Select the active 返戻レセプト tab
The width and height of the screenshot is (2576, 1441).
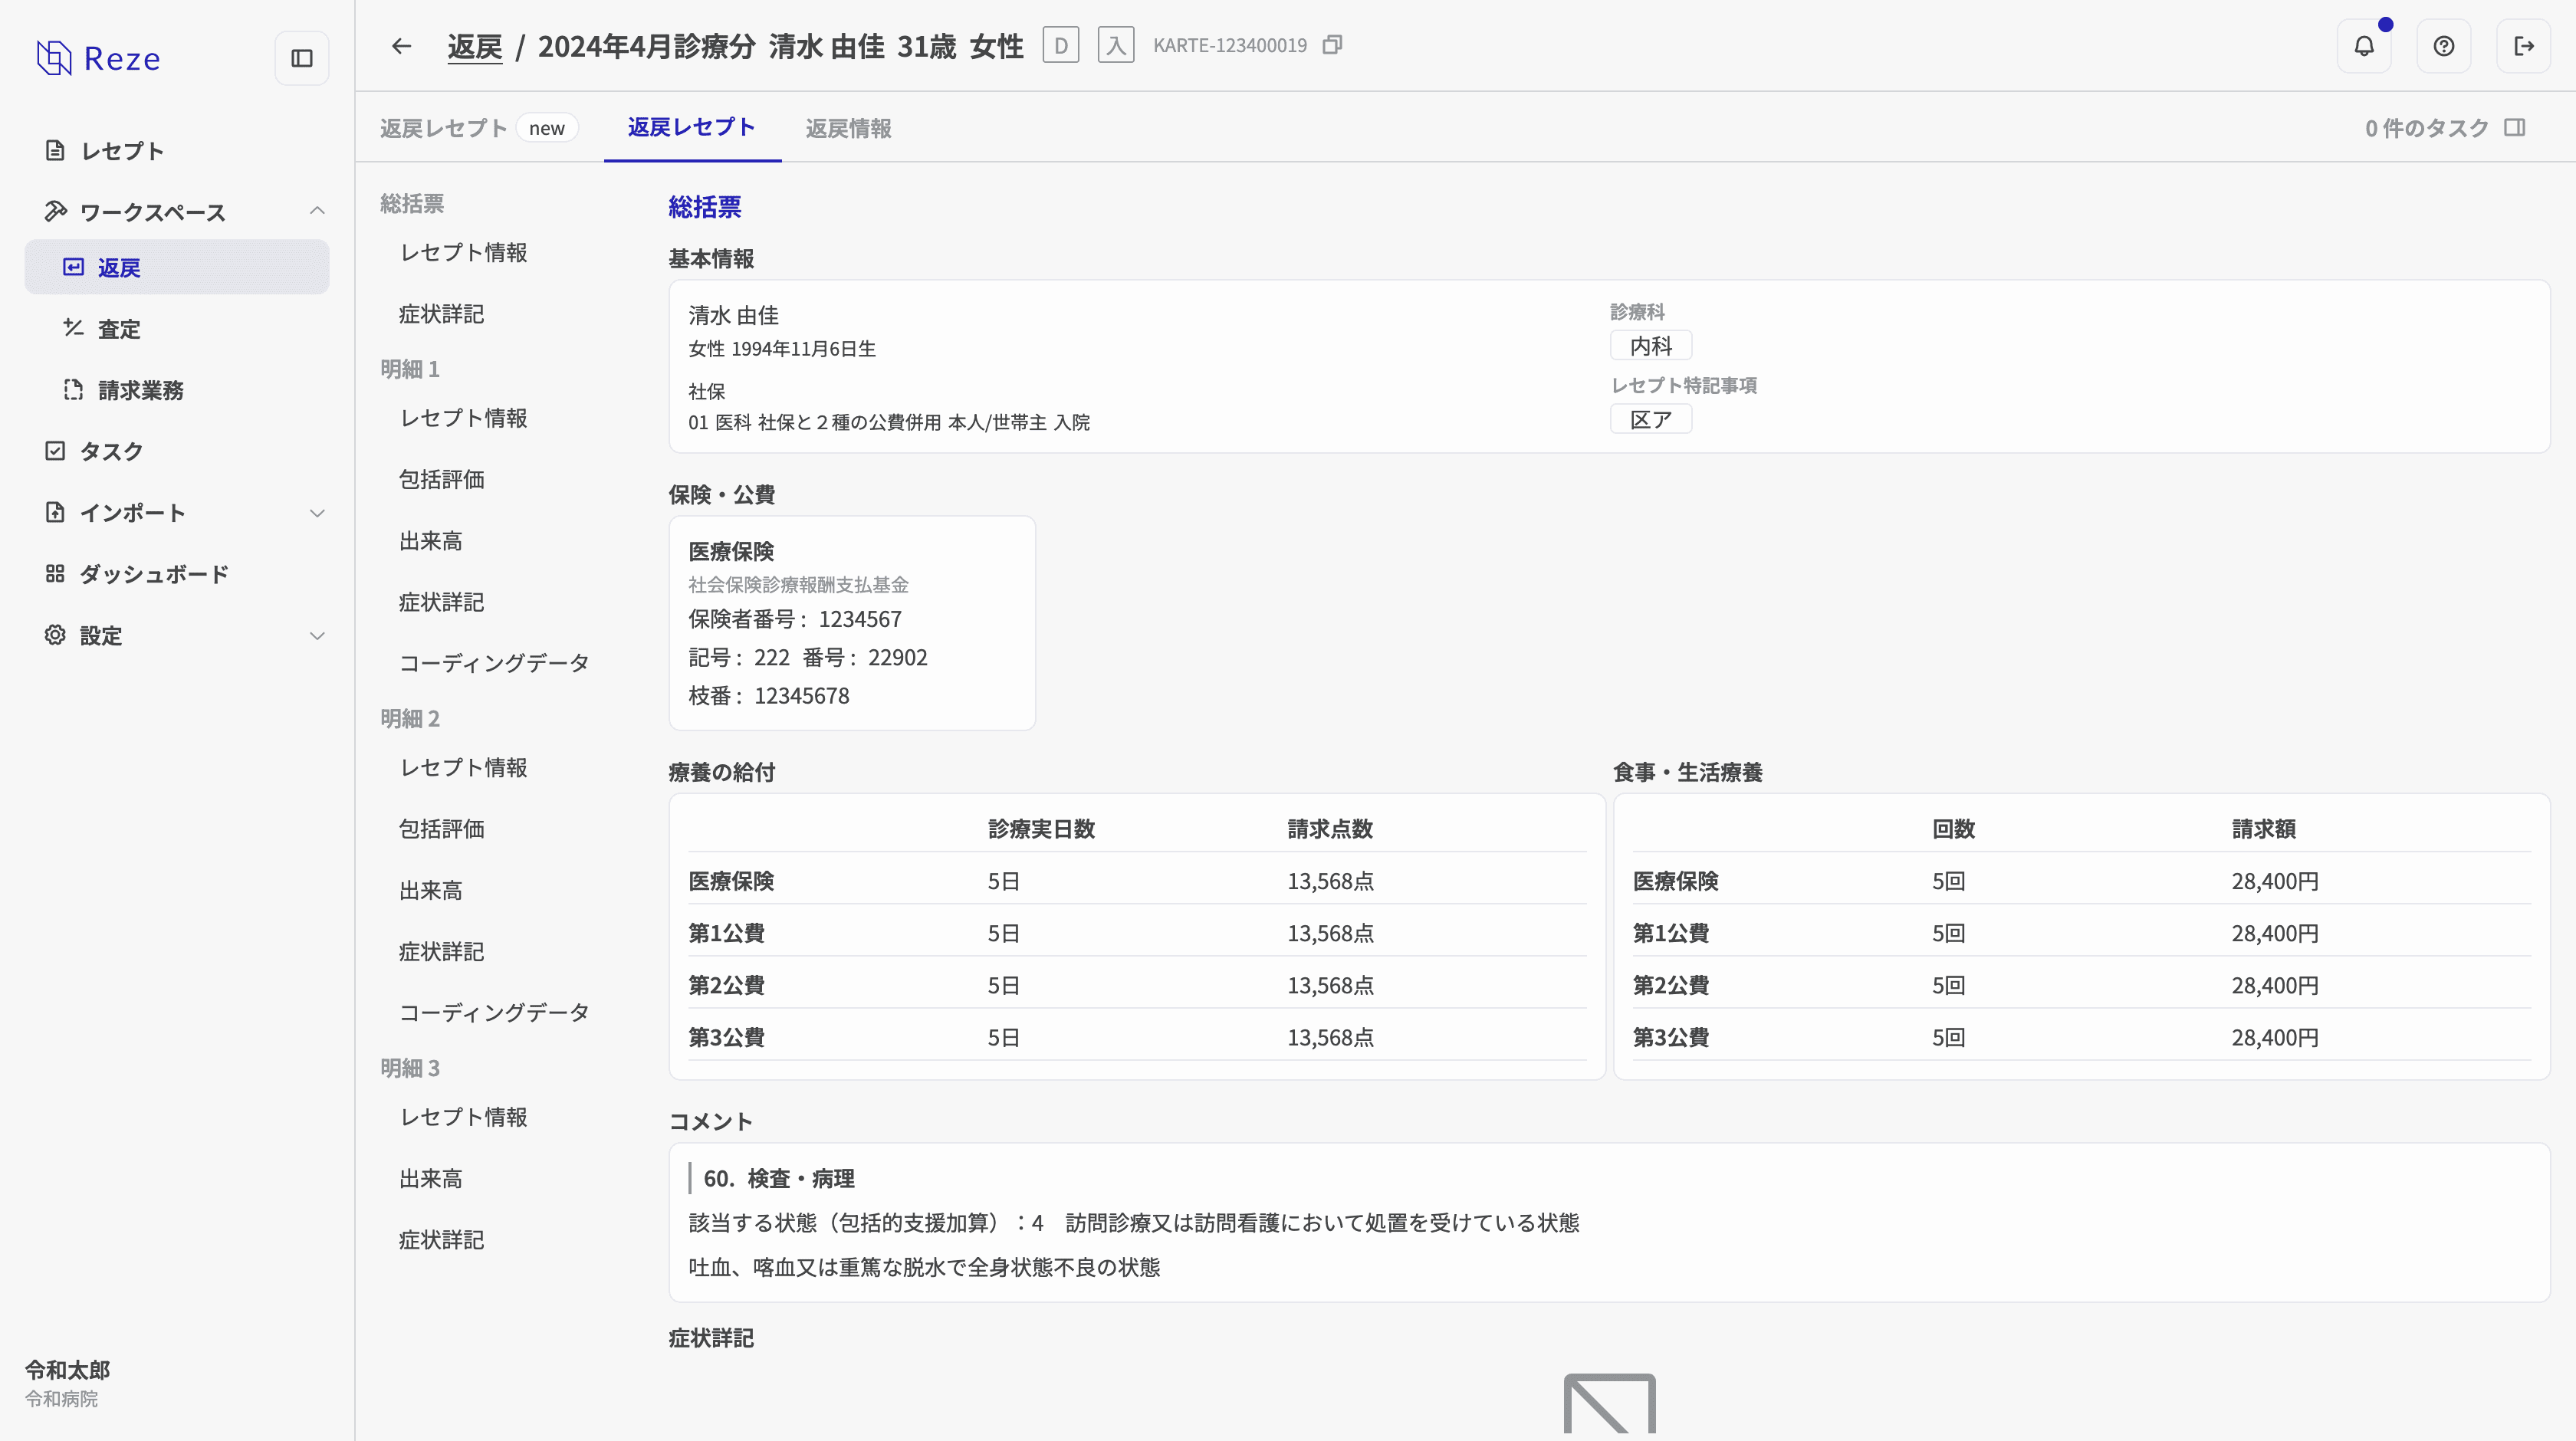[x=692, y=127]
